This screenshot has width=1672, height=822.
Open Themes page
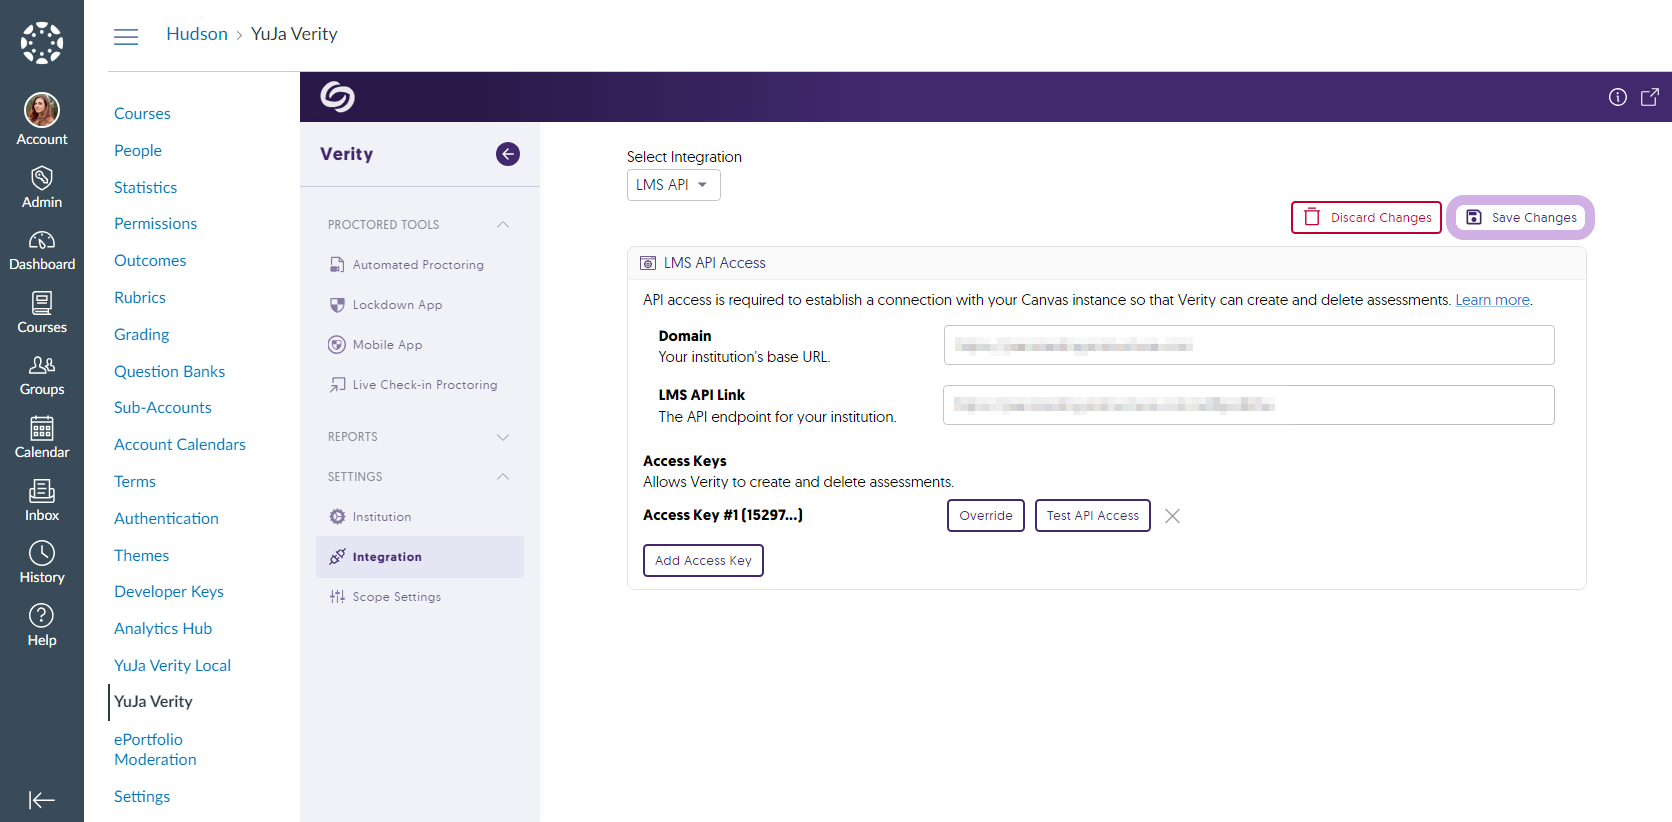pyautogui.click(x=141, y=556)
